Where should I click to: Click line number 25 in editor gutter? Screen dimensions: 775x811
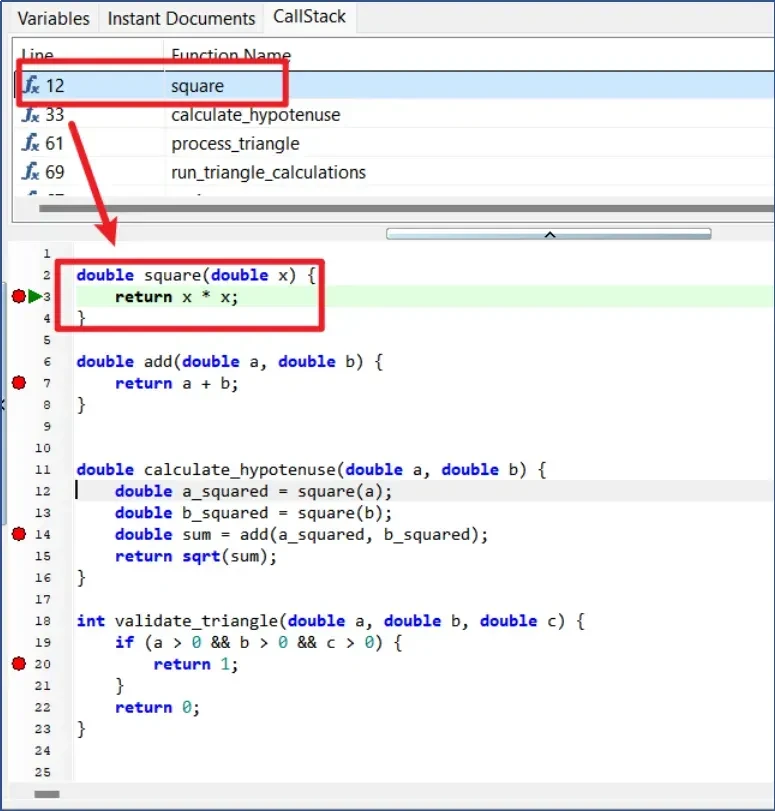click(43, 772)
